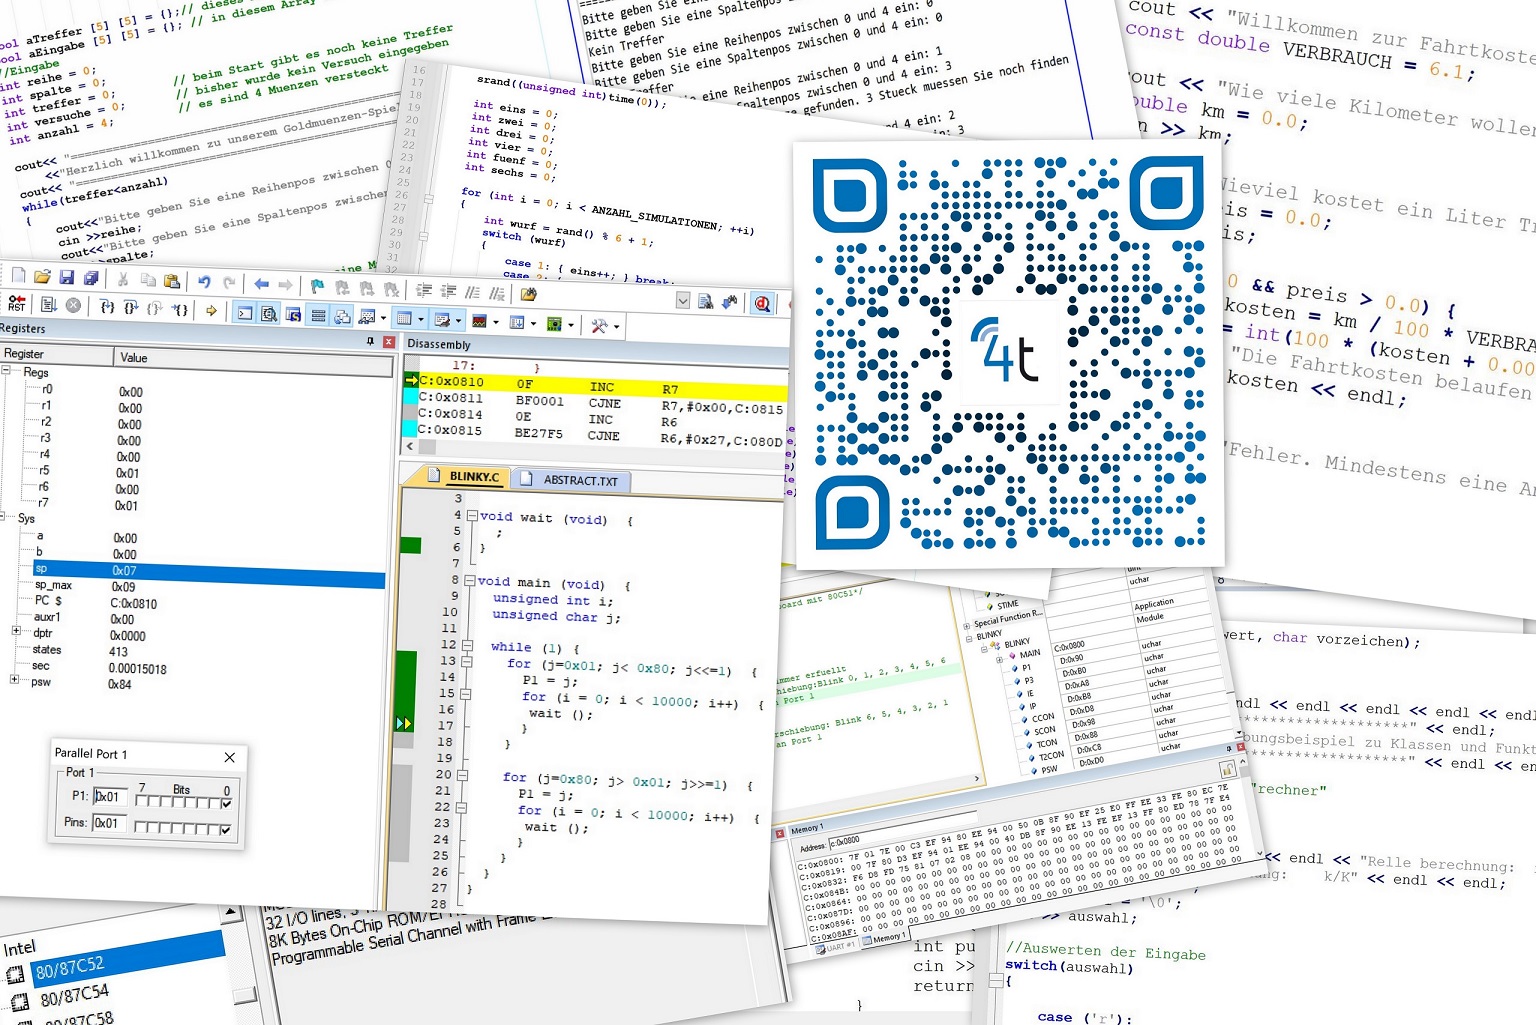
Task: Click the Memory 1 Address input field
Action: click(x=903, y=832)
